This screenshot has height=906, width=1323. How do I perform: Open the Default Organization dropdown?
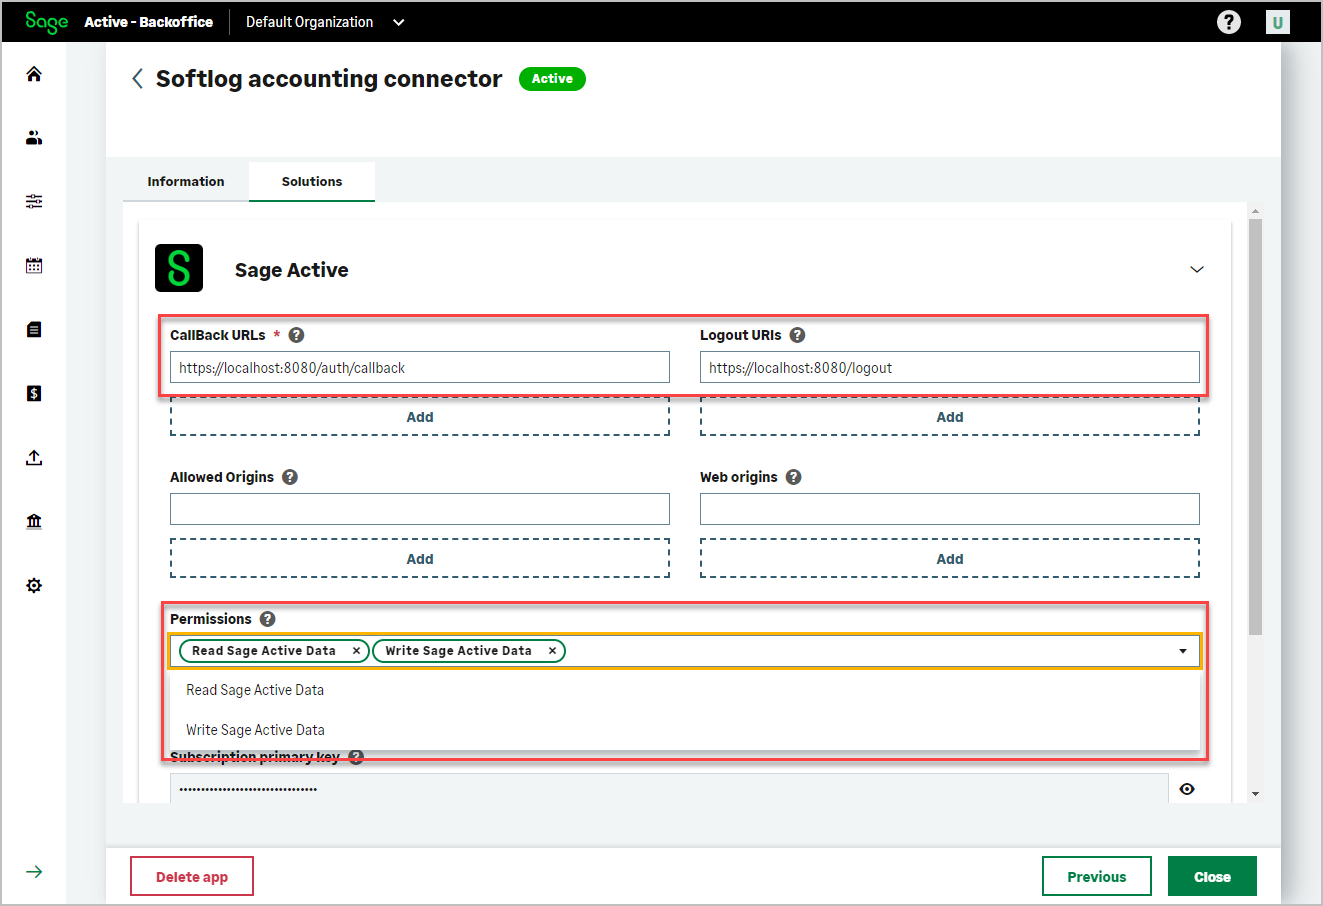pos(325,22)
